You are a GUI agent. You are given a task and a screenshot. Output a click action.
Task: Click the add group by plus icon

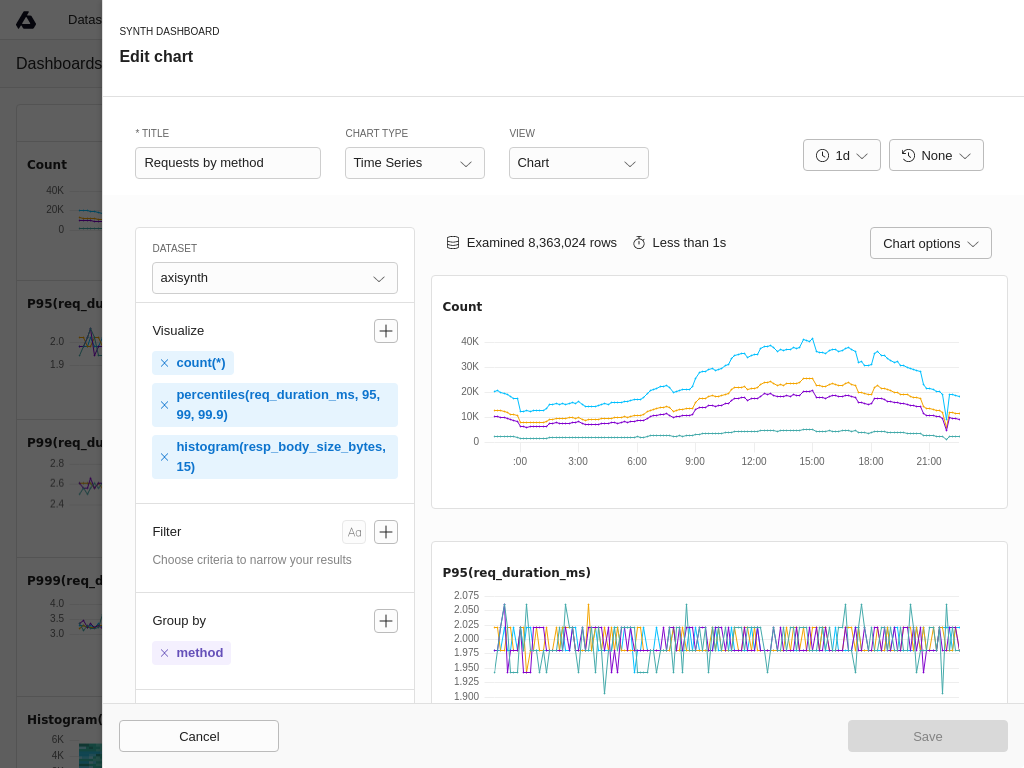[386, 621]
